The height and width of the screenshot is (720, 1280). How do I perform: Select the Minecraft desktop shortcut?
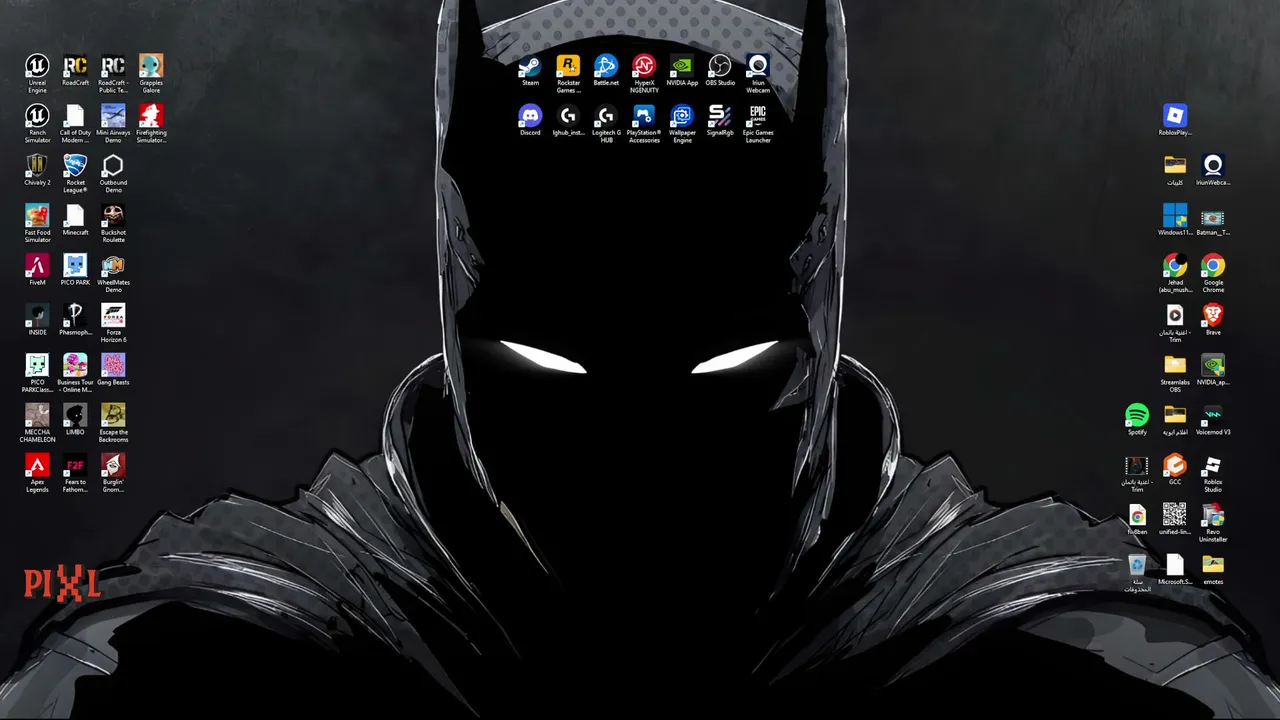point(75,220)
